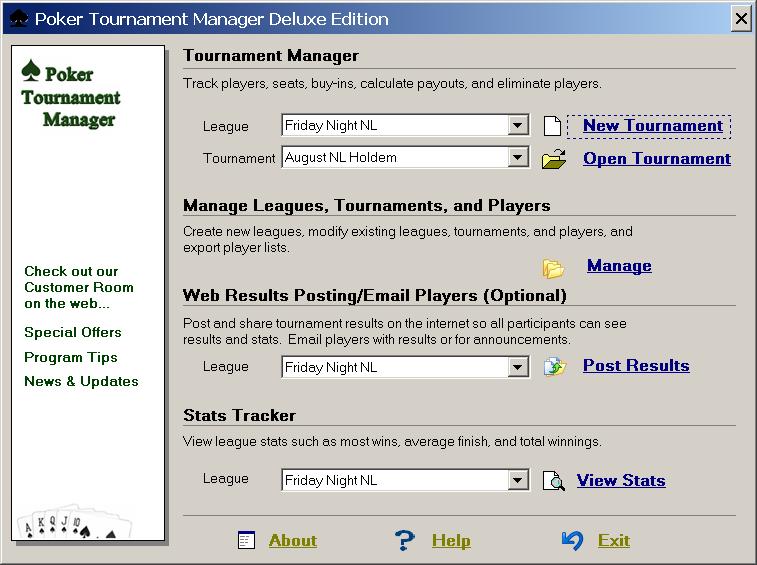Click the spade icon in the title bar
This screenshot has width=757, height=565.
pyautogui.click(x=18, y=19)
